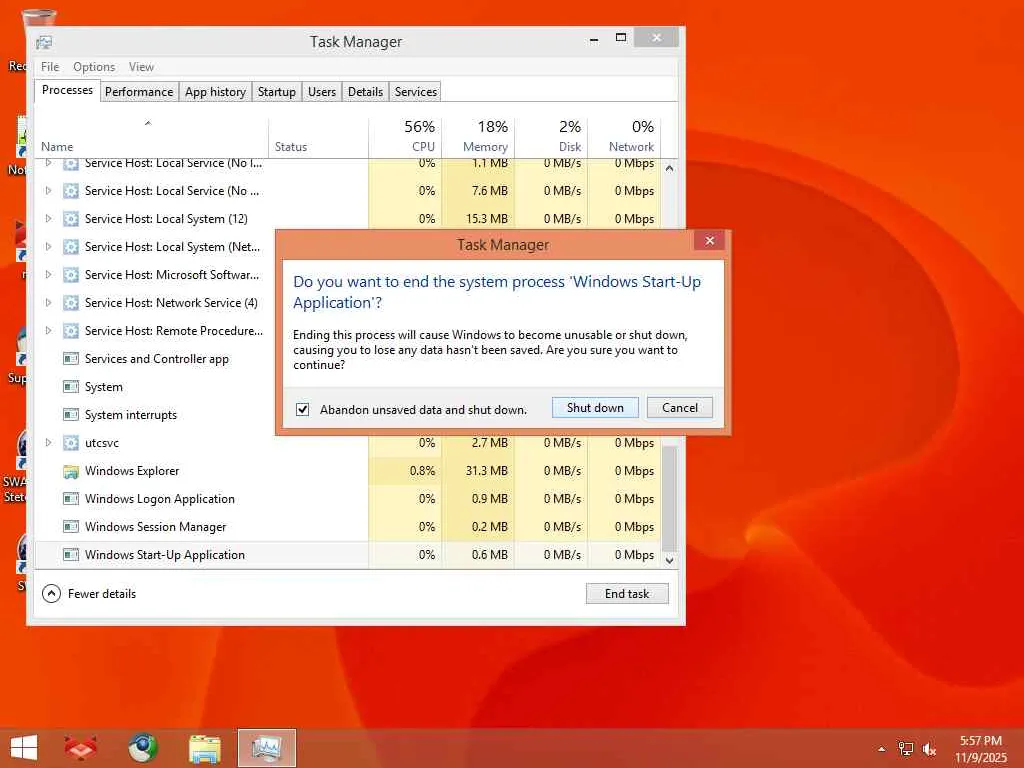Collapse with Fewer details toggle
Screen dimensions: 1024x768
pos(89,594)
